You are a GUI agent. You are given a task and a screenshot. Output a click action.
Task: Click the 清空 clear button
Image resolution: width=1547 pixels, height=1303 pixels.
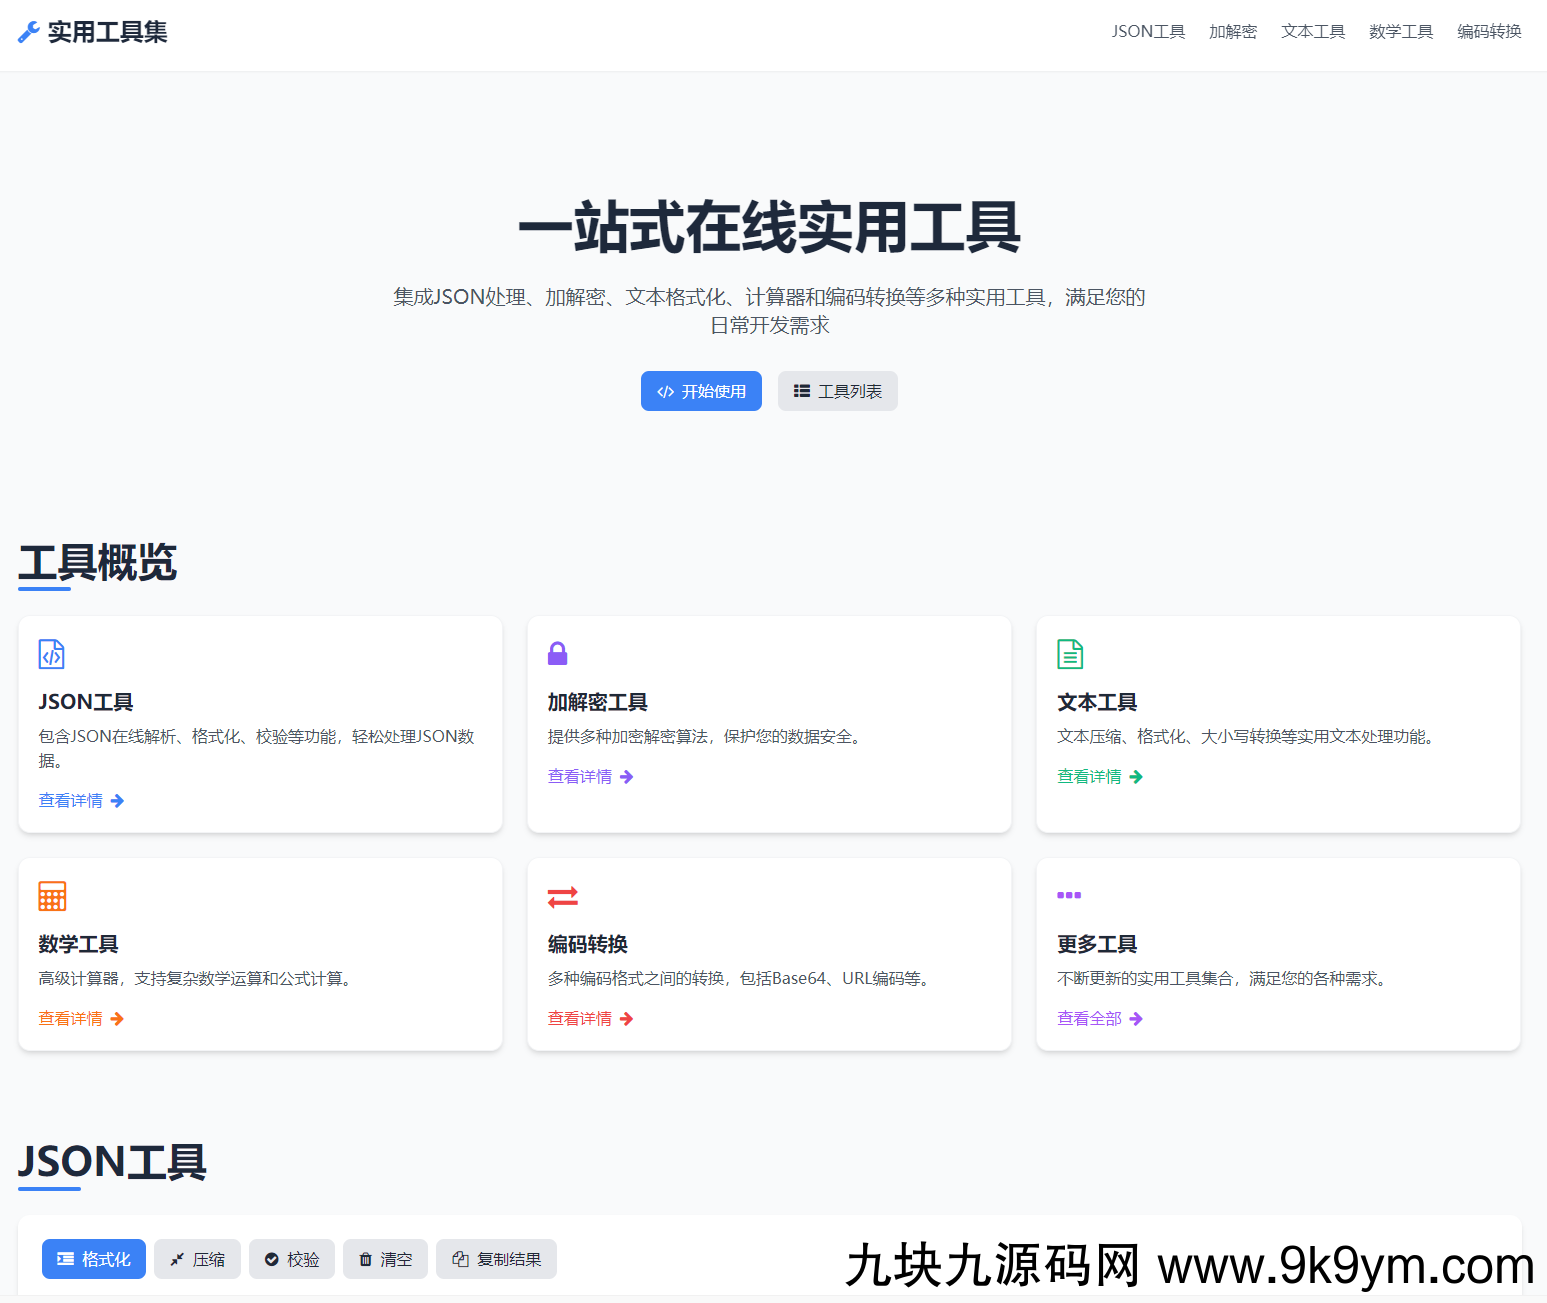click(x=385, y=1259)
